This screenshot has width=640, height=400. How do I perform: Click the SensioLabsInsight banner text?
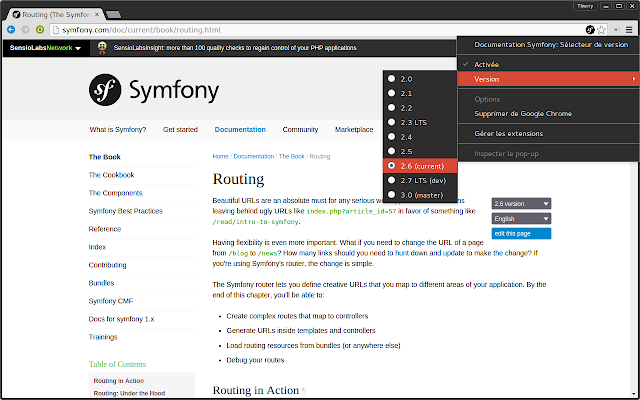235,48
